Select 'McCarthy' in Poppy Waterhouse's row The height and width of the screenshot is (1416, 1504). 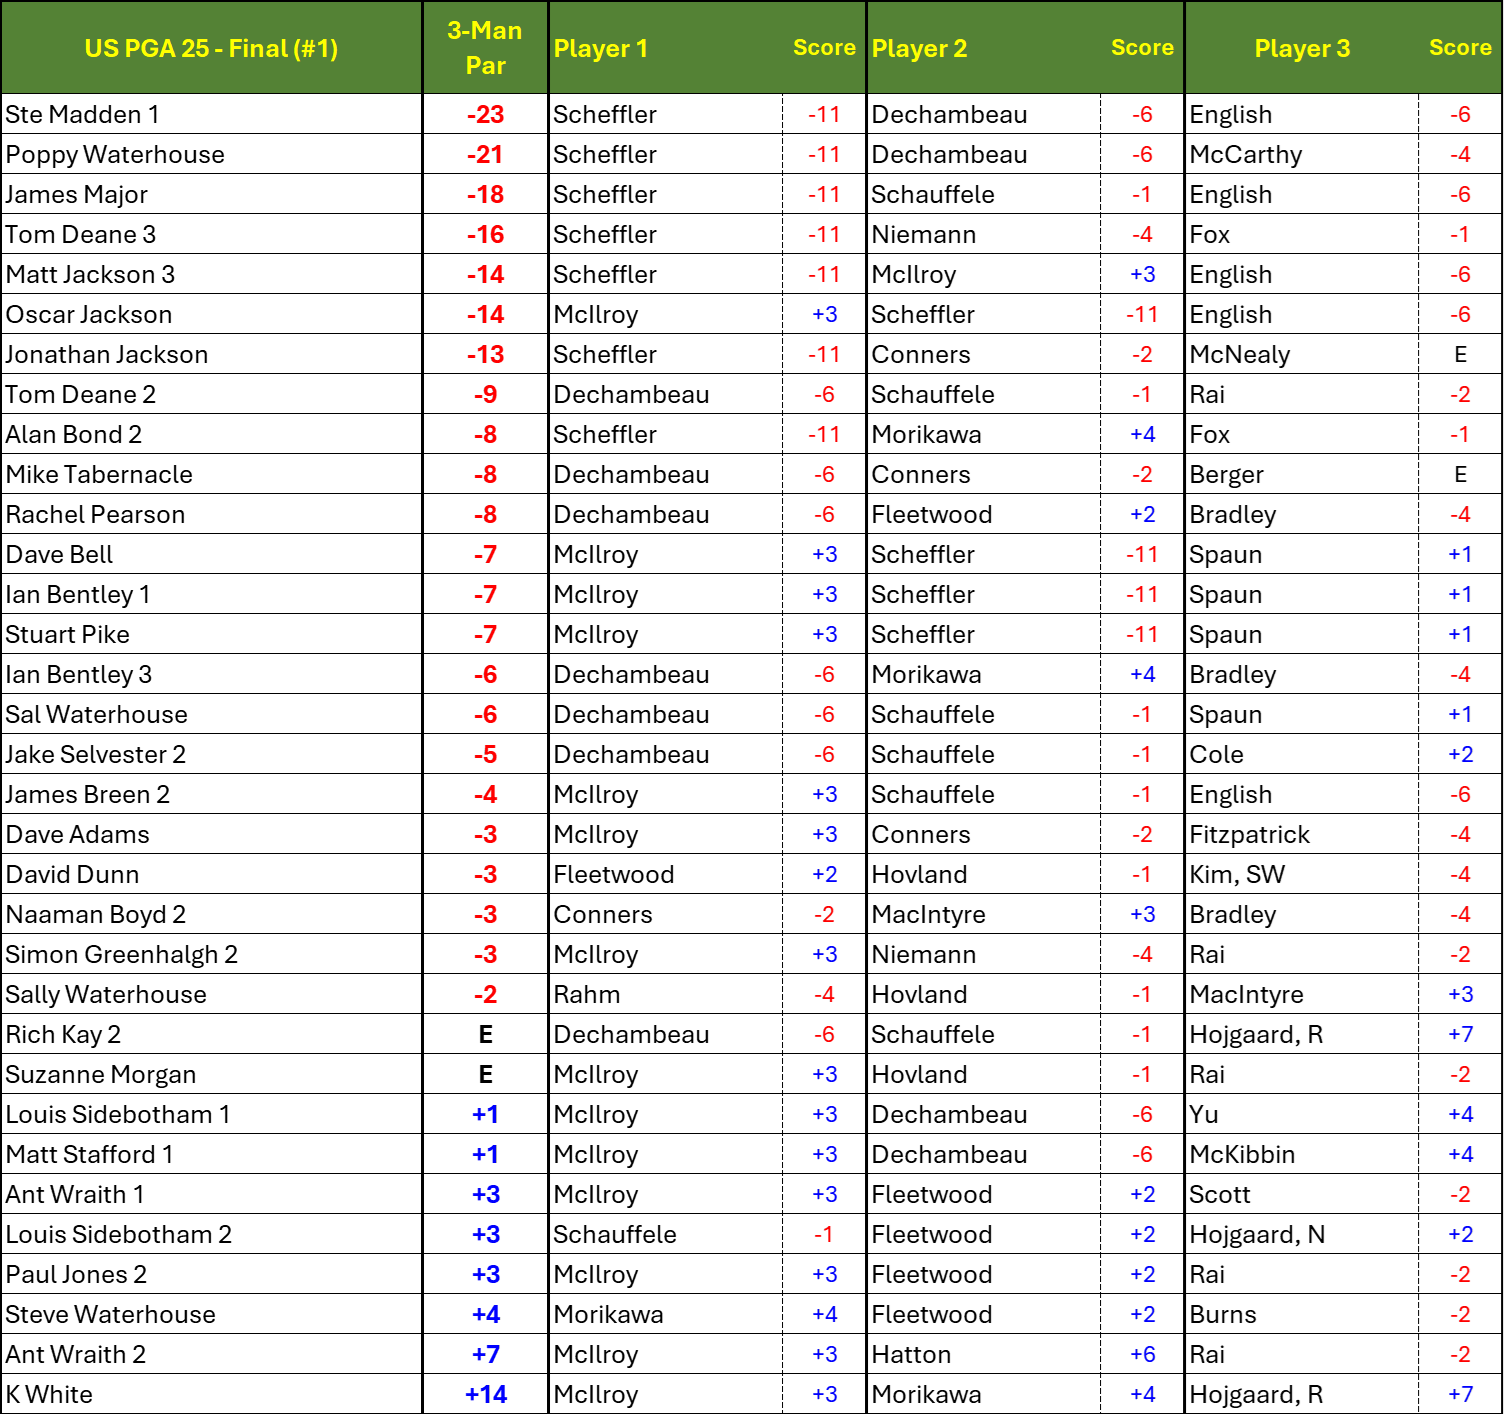click(x=1302, y=154)
